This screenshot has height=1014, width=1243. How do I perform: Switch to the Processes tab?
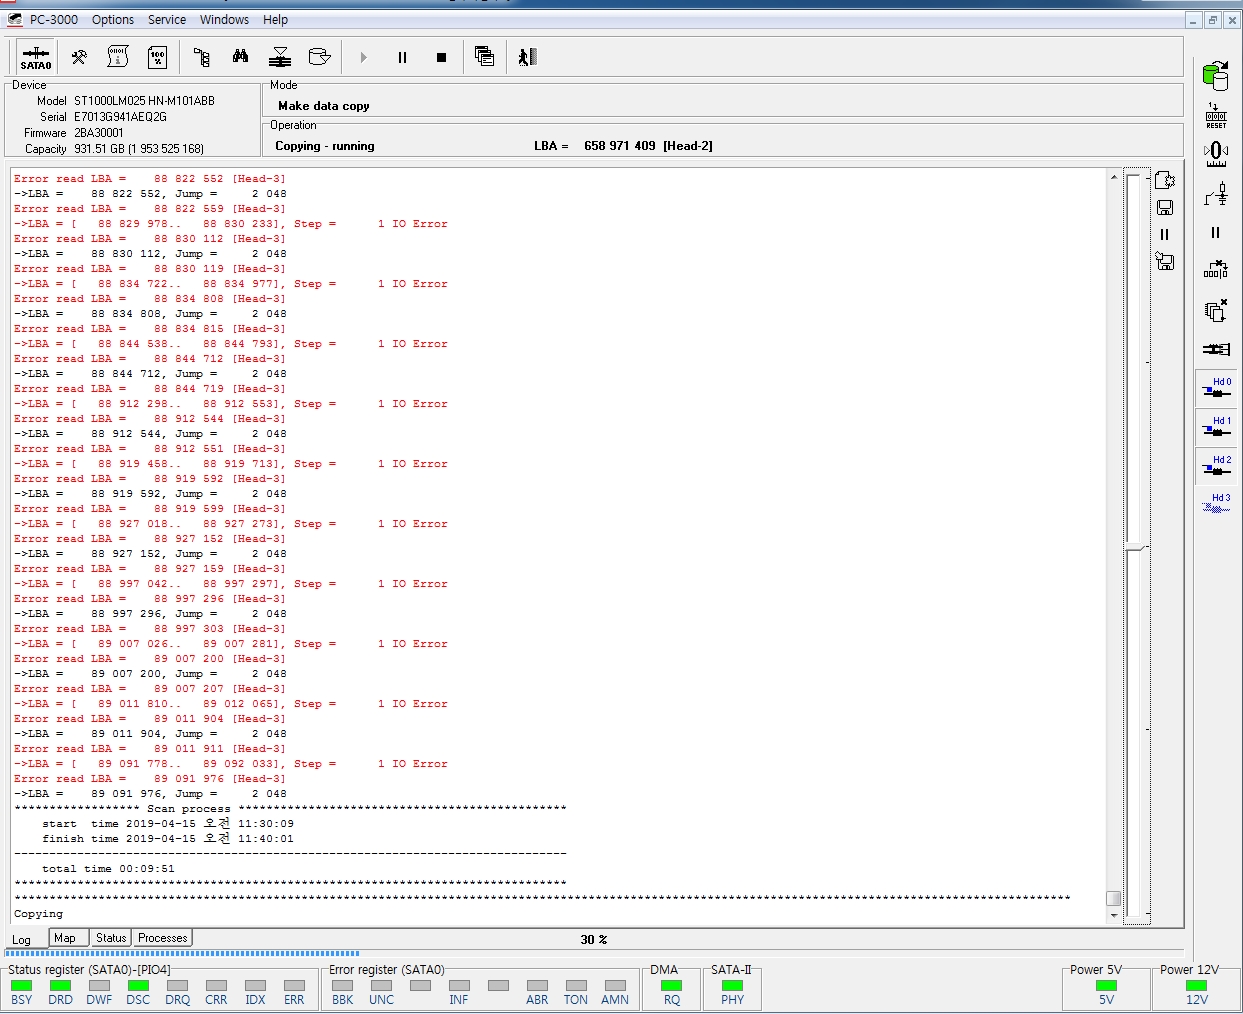coord(162,938)
